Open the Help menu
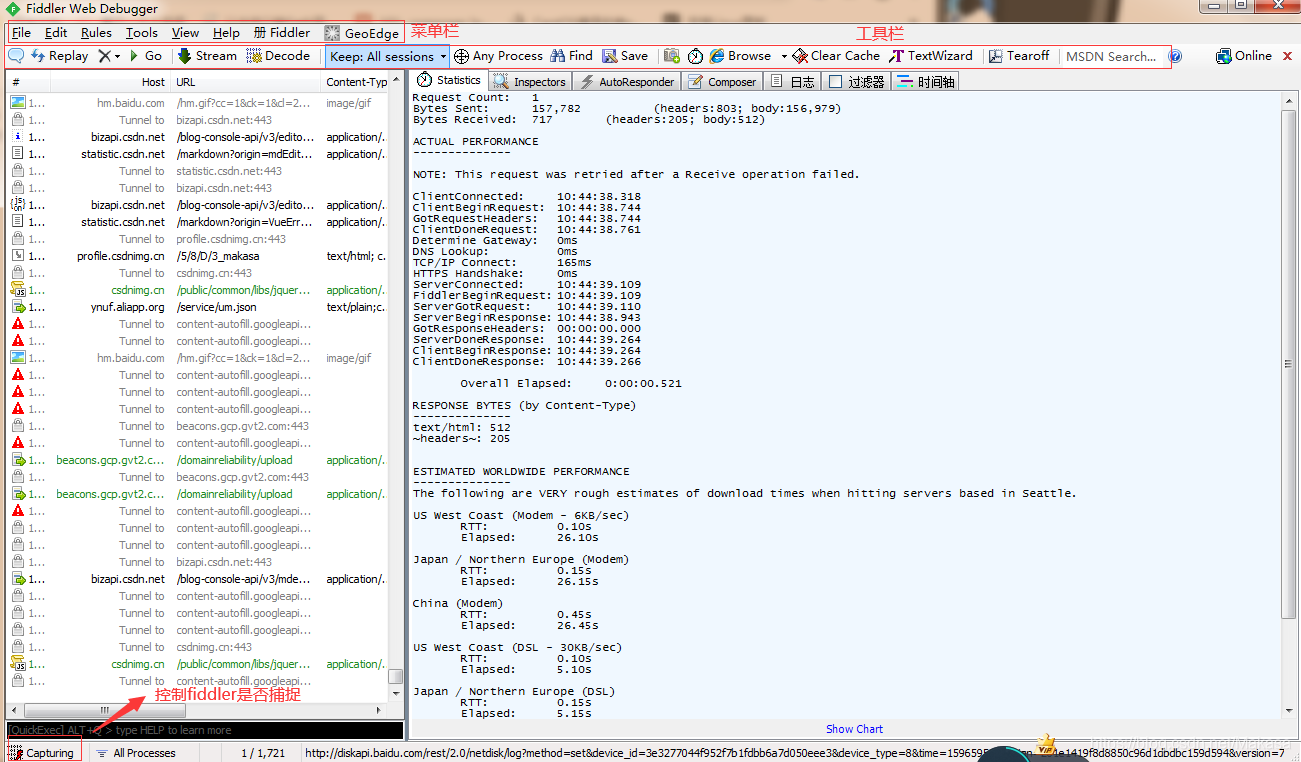The width and height of the screenshot is (1301, 762). [x=226, y=33]
